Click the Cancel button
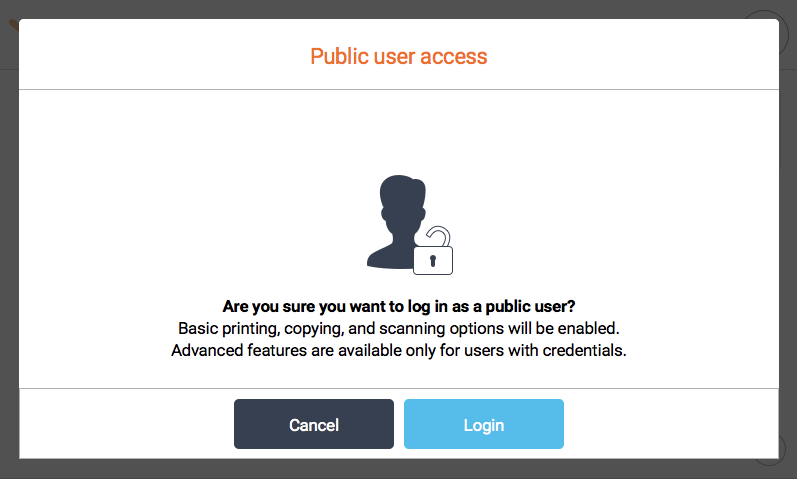Viewport: 797px width, 479px height. (313, 424)
